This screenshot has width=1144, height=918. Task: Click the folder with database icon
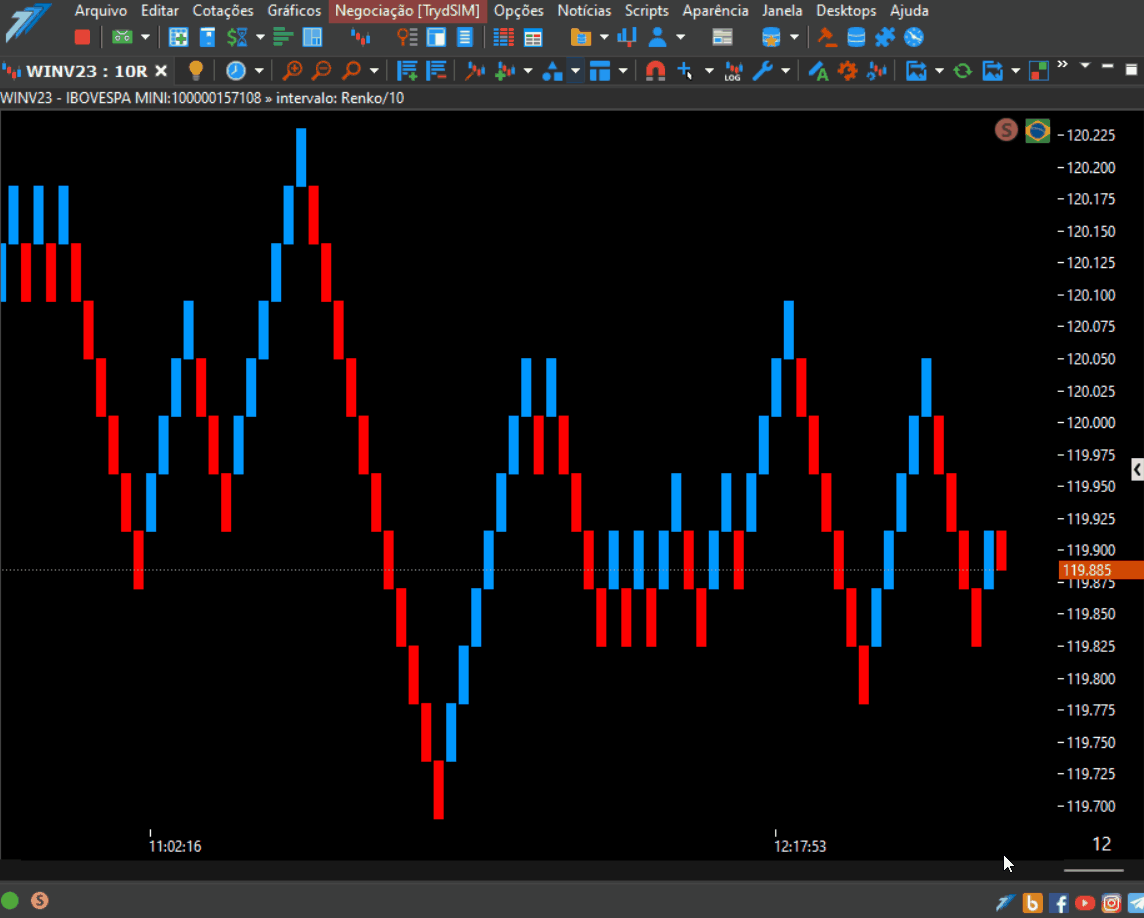coord(581,36)
